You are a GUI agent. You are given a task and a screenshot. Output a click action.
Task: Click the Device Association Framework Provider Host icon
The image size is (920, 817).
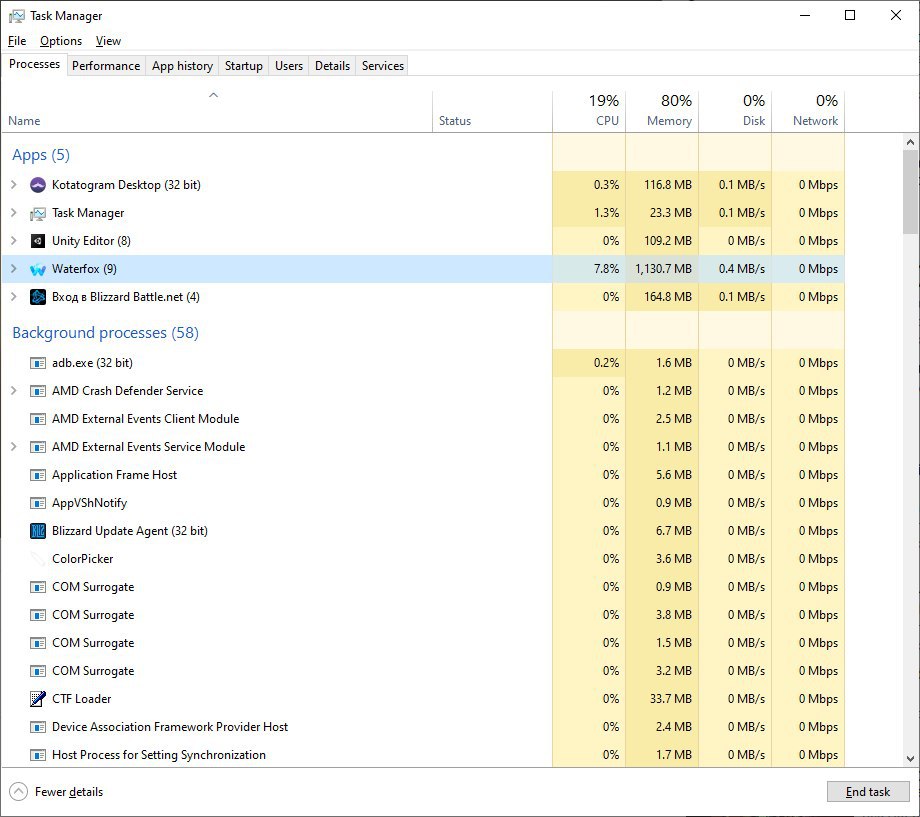point(38,727)
